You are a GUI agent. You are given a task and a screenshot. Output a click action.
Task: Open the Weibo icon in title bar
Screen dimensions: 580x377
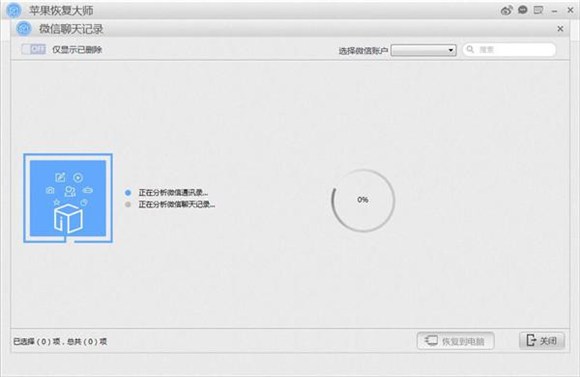click(x=506, y=10)
